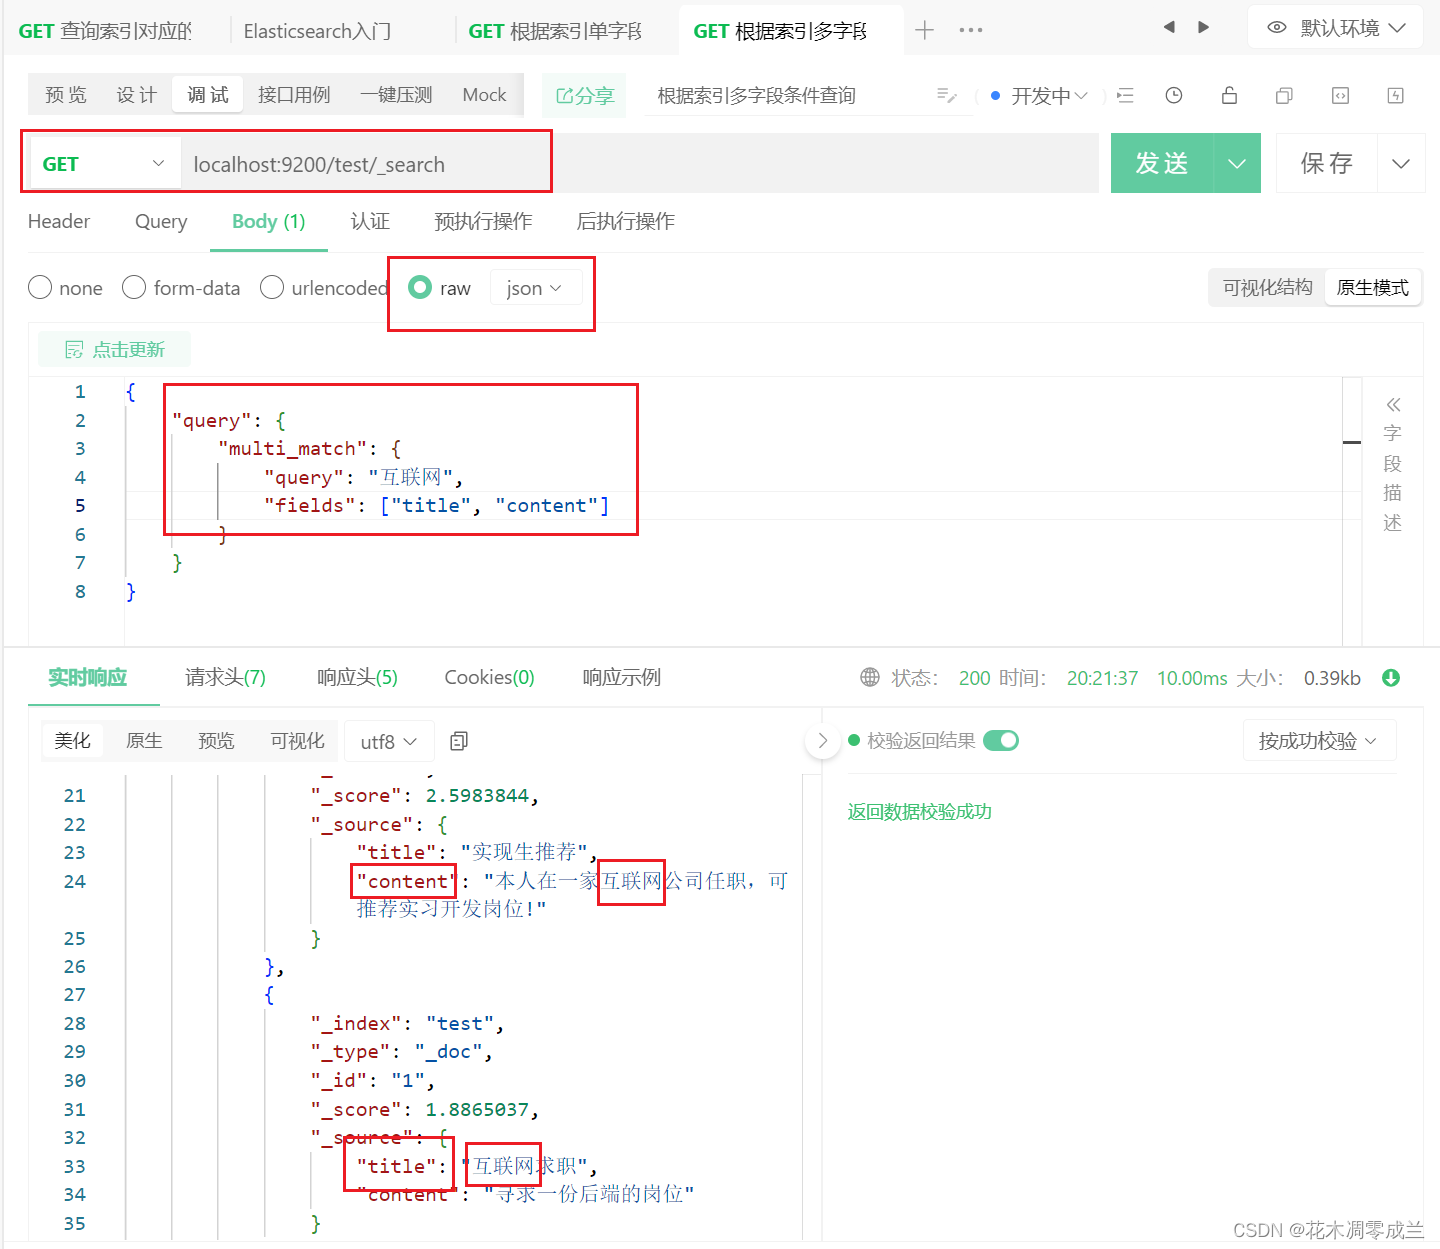Image resolution: width=1440 pixels, height=1249 pixels.
Task: Open the code generation icon
Action: [1340, 96]
